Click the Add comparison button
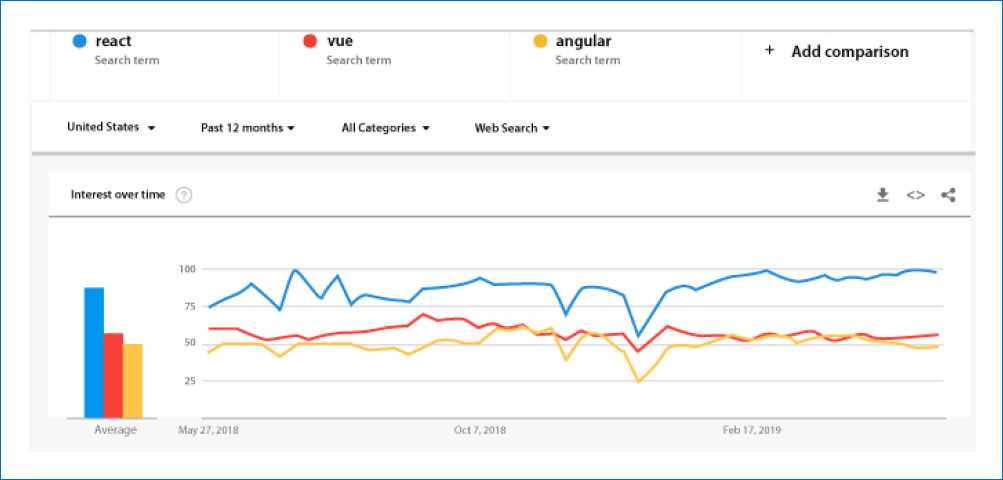 (x=849, y=52)
